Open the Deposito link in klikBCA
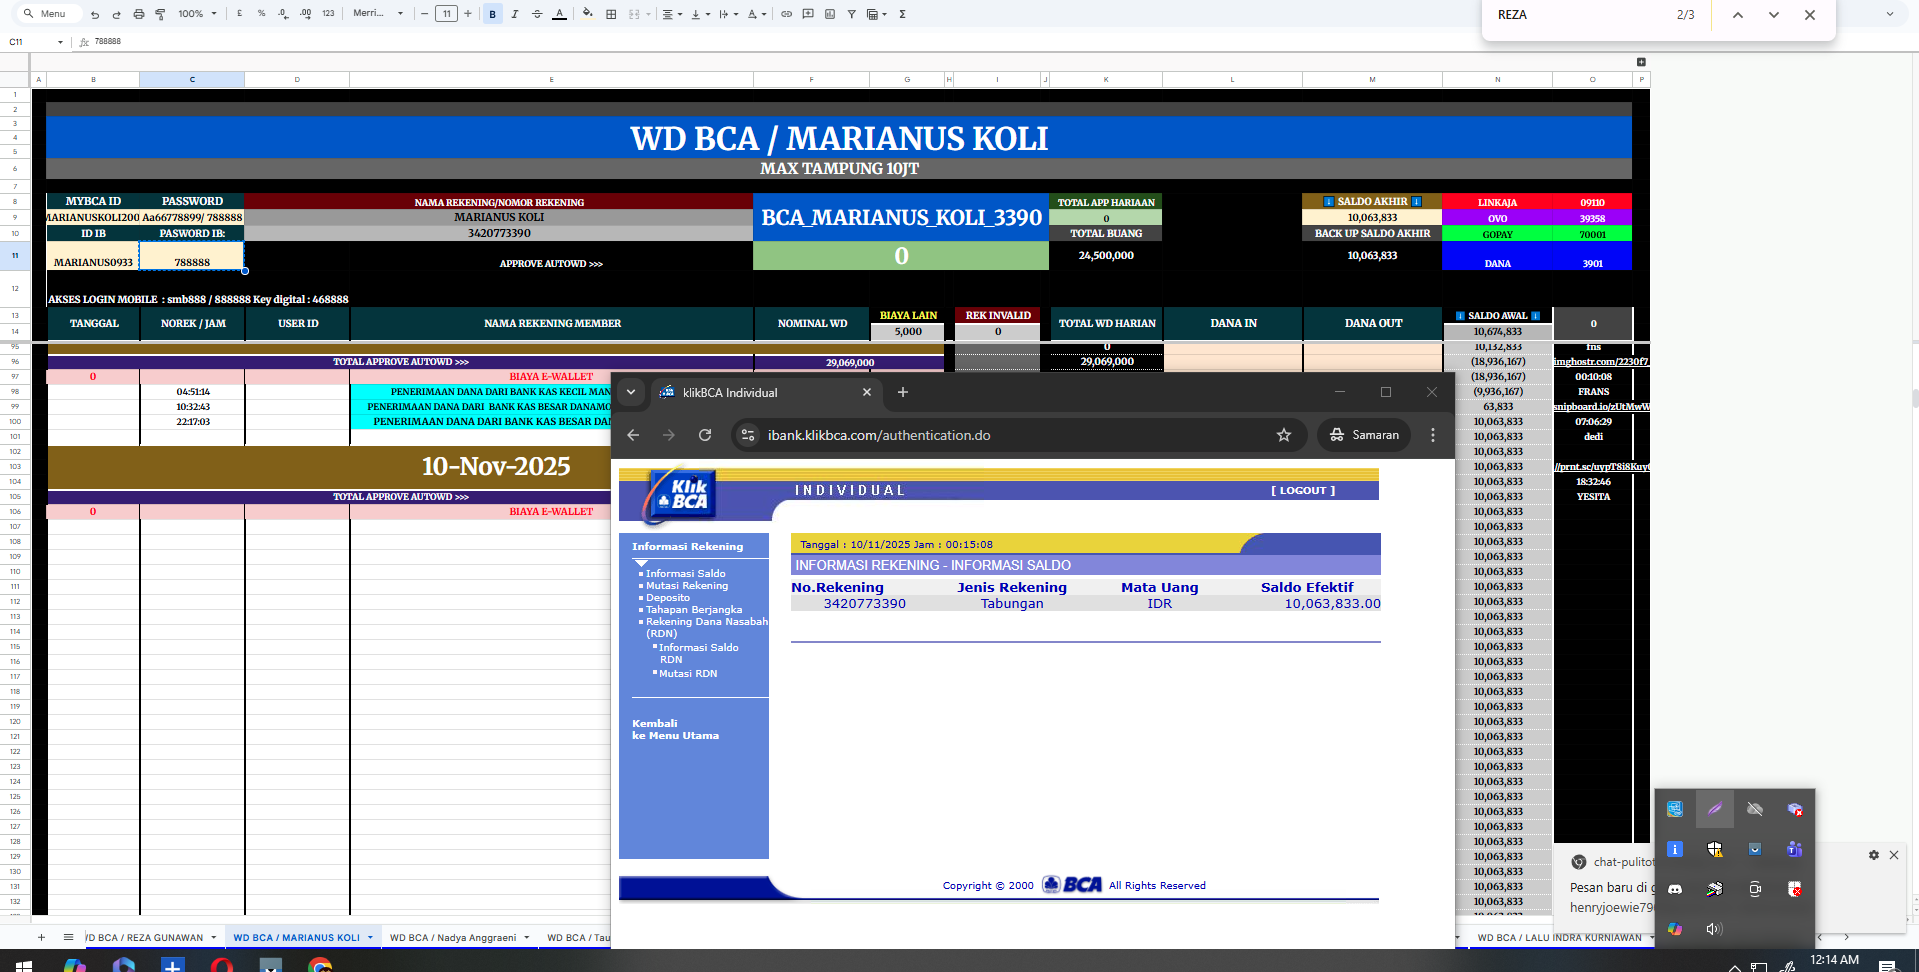This screenshot has height=972, width=1919. pos(668,597)
